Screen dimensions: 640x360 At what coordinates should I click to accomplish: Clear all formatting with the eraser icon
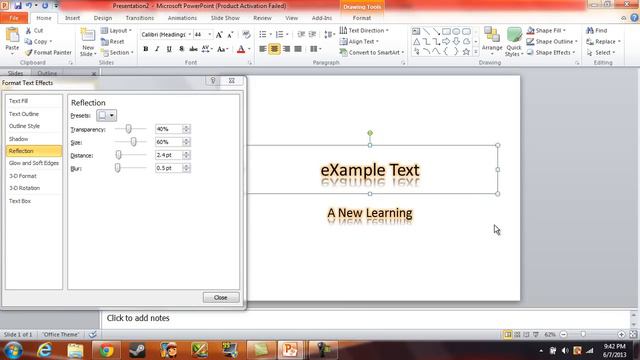(246, 35)
